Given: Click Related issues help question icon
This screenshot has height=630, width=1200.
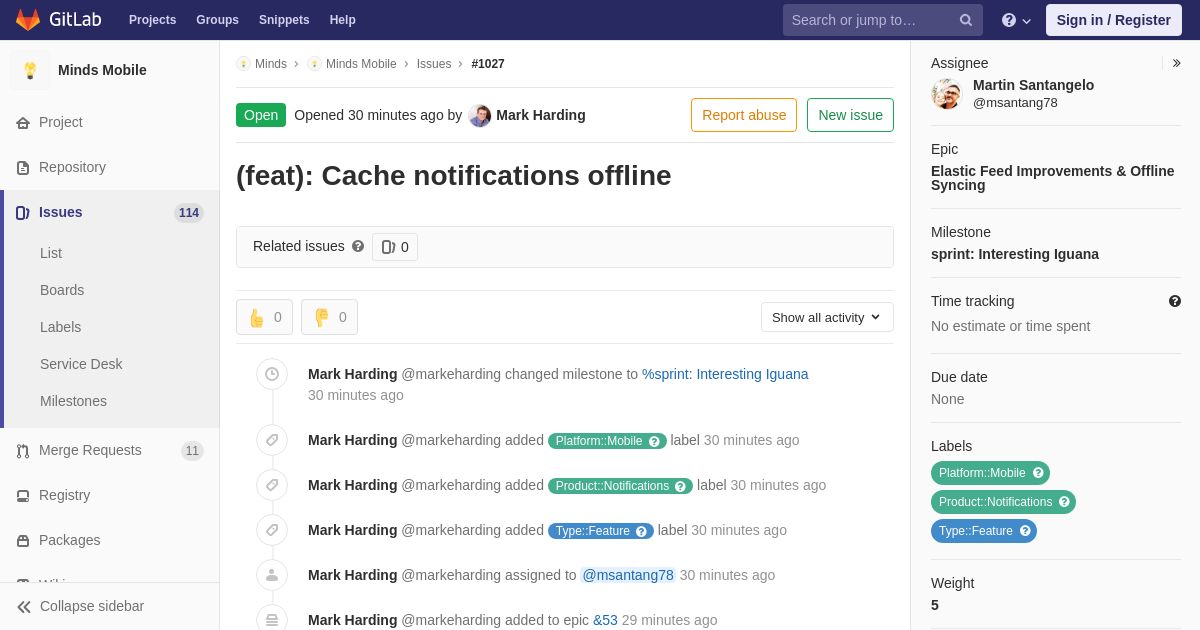Looking at the screenshot, I should [358, 246].
